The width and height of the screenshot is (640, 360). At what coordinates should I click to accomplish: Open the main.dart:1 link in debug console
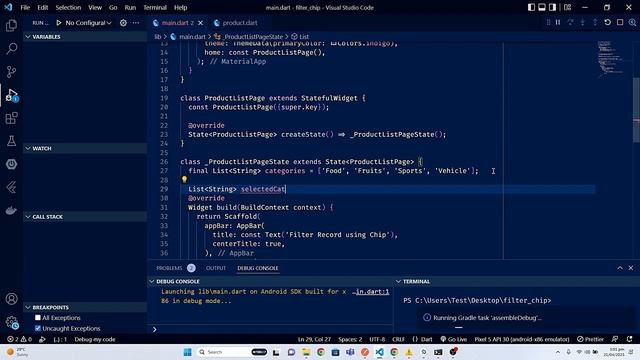(371, 291)
